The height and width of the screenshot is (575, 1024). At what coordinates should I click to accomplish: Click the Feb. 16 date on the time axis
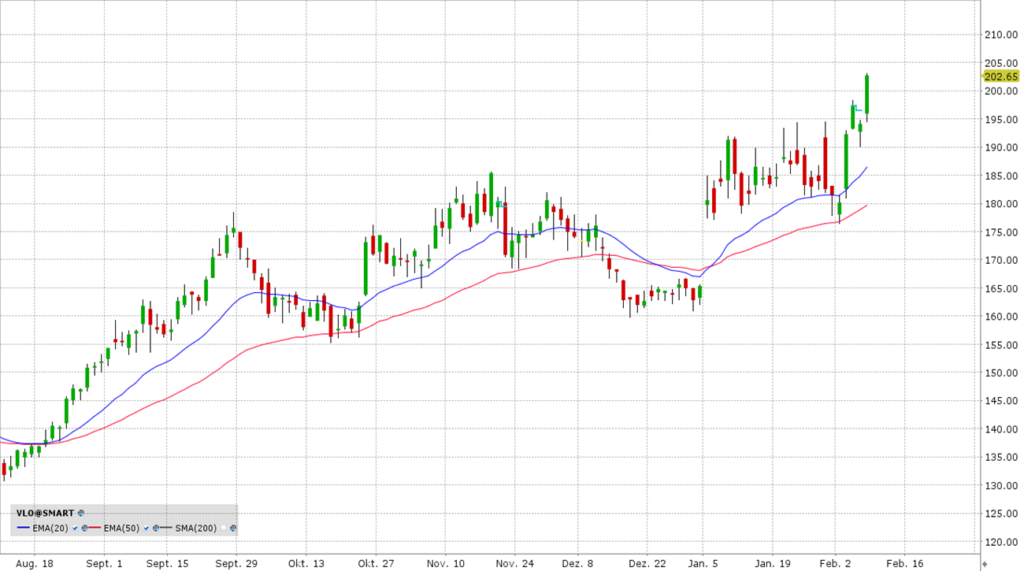click(905, 564)
